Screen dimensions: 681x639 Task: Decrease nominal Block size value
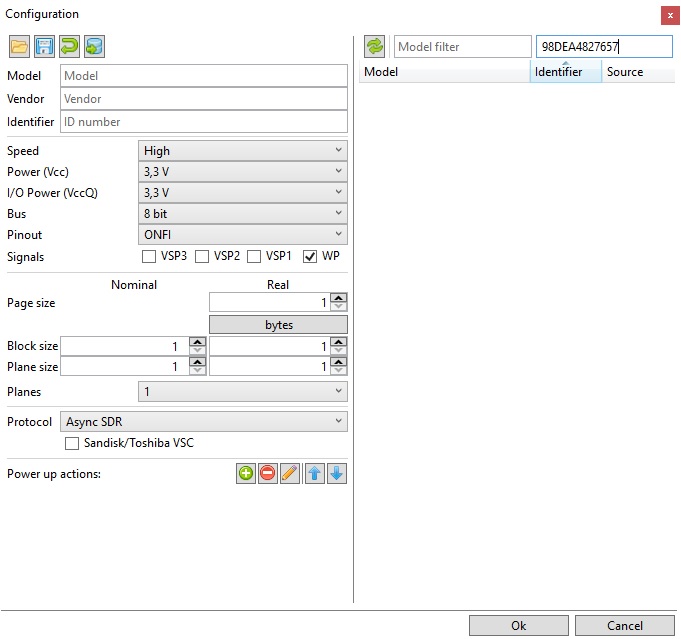click(198, 351)
